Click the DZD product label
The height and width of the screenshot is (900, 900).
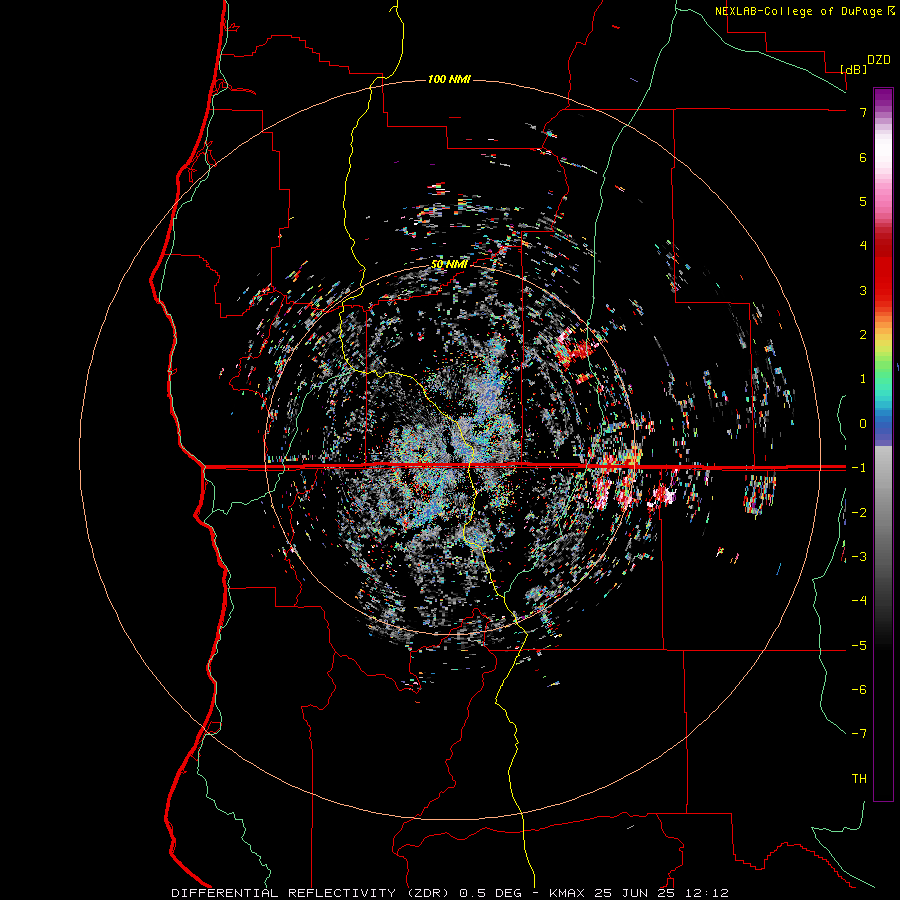coord(879,60)
